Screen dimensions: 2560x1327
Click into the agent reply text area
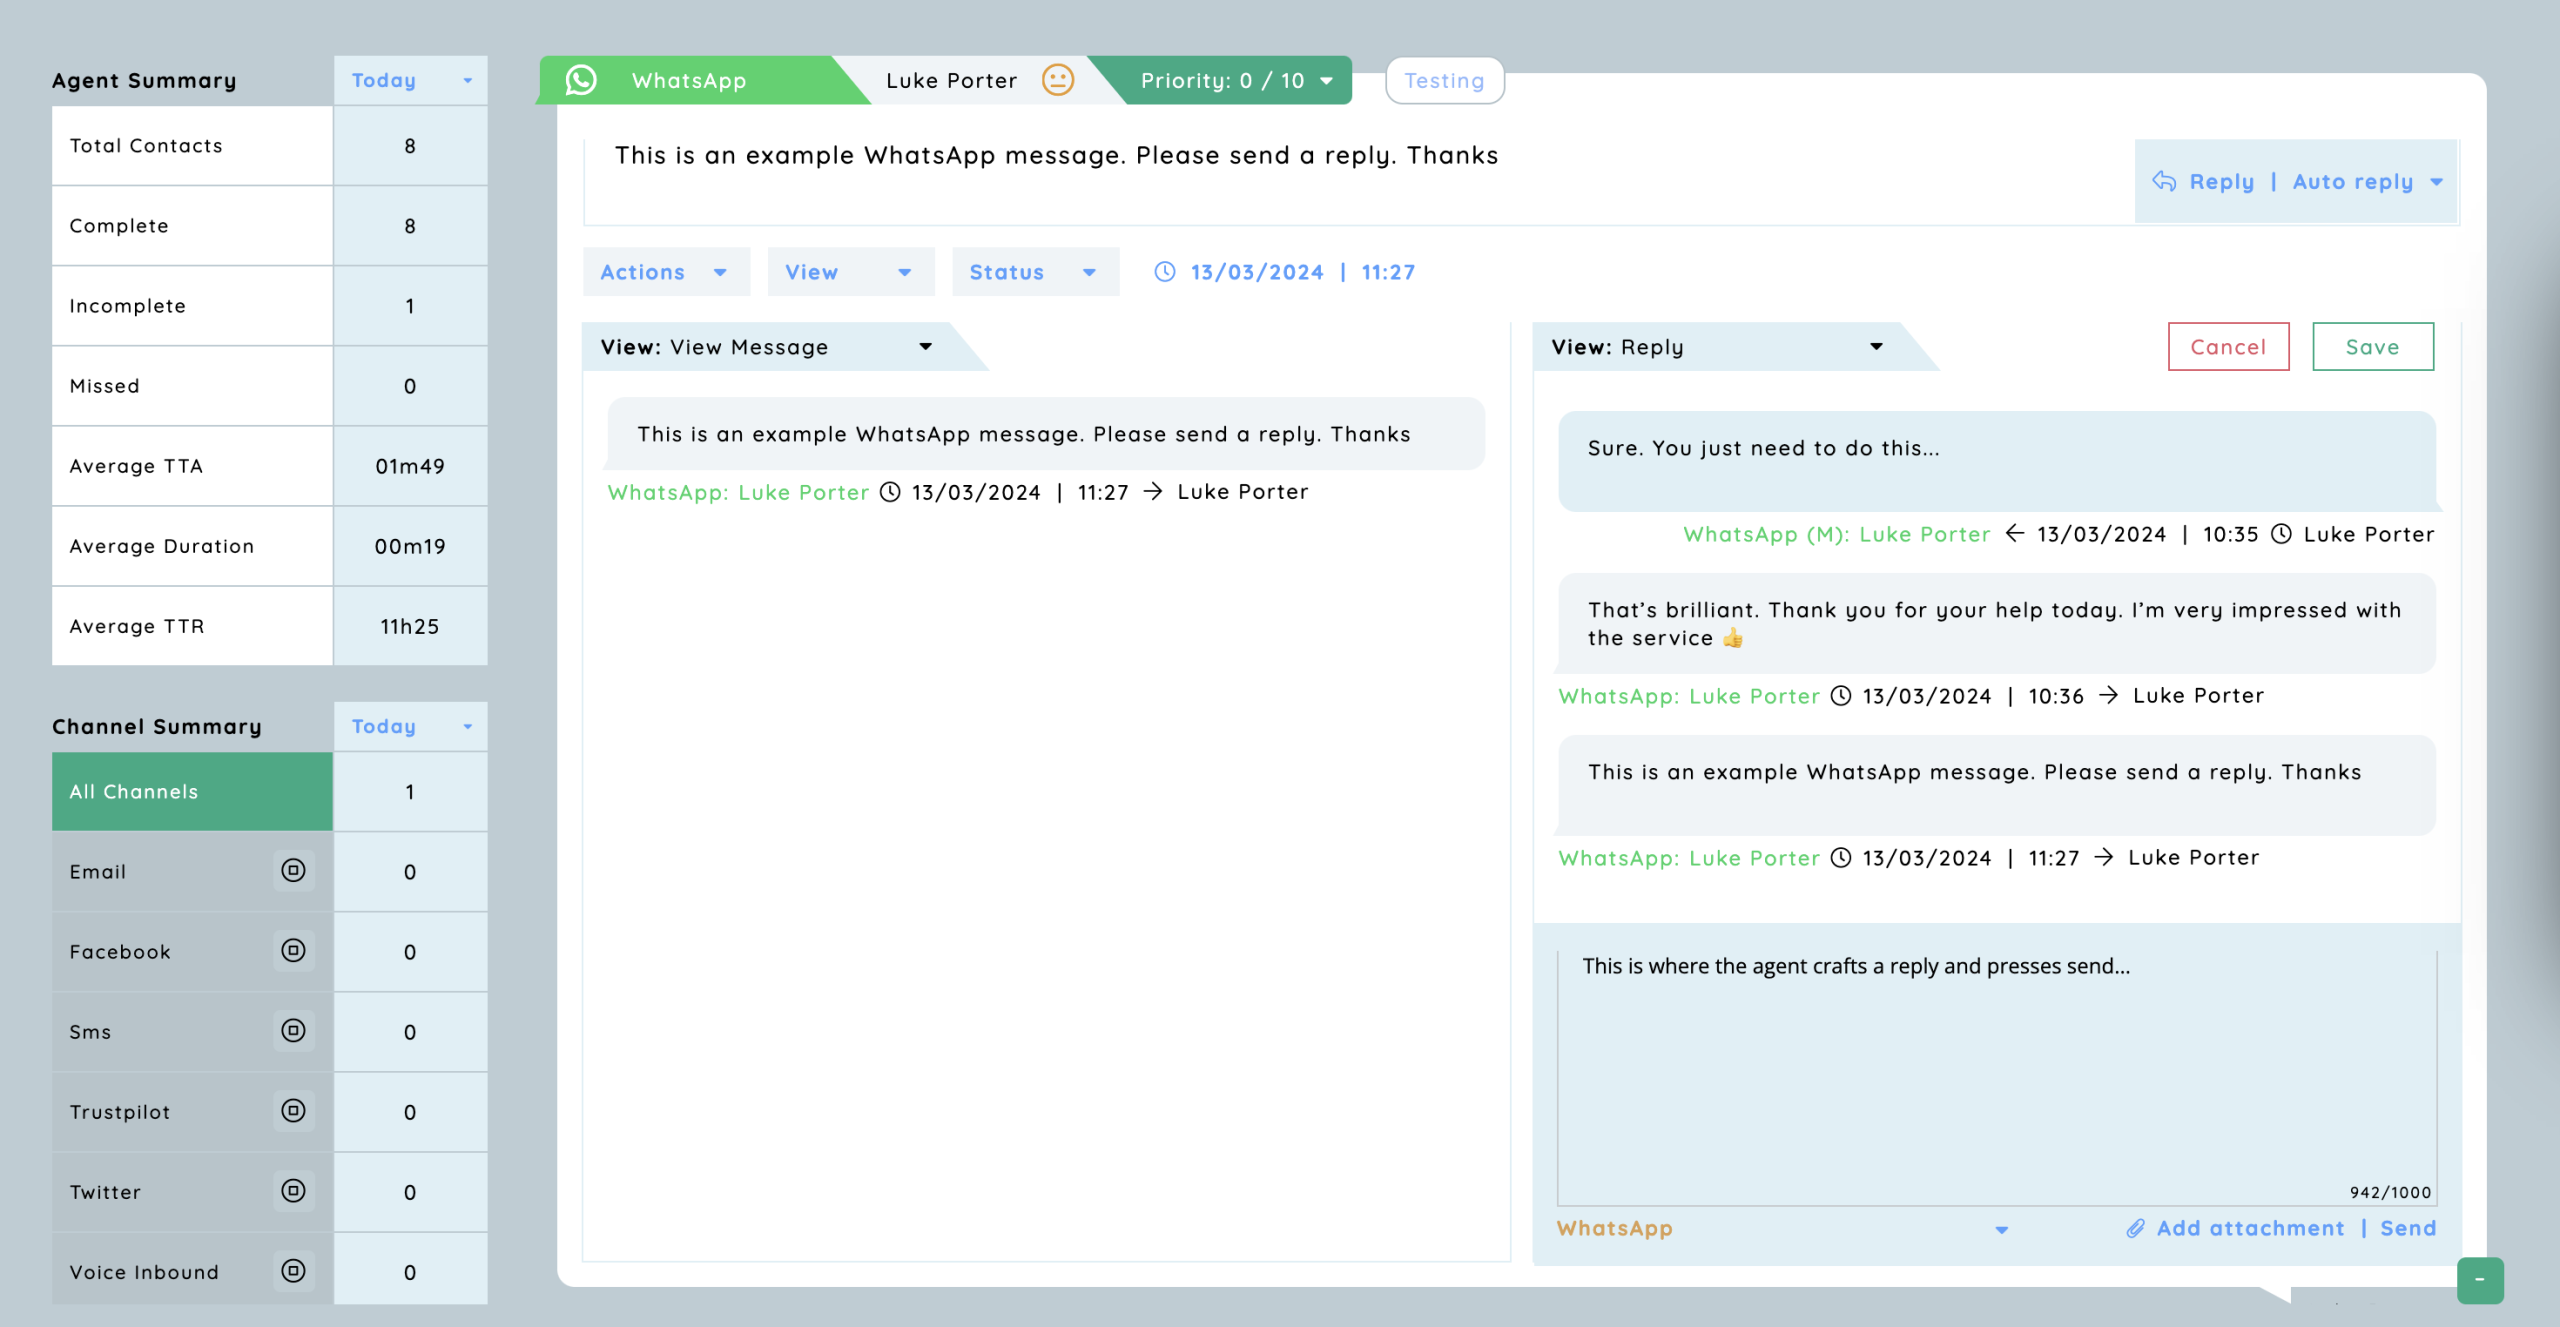[x=1995, y=1075]
